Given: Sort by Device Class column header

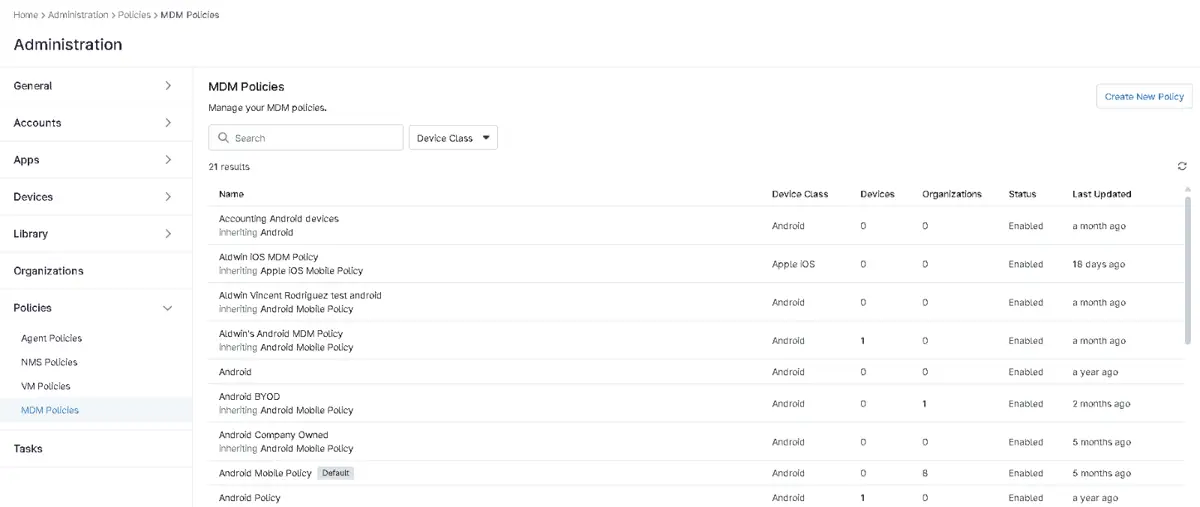Looking at the screenshot, I should [800, 194].
